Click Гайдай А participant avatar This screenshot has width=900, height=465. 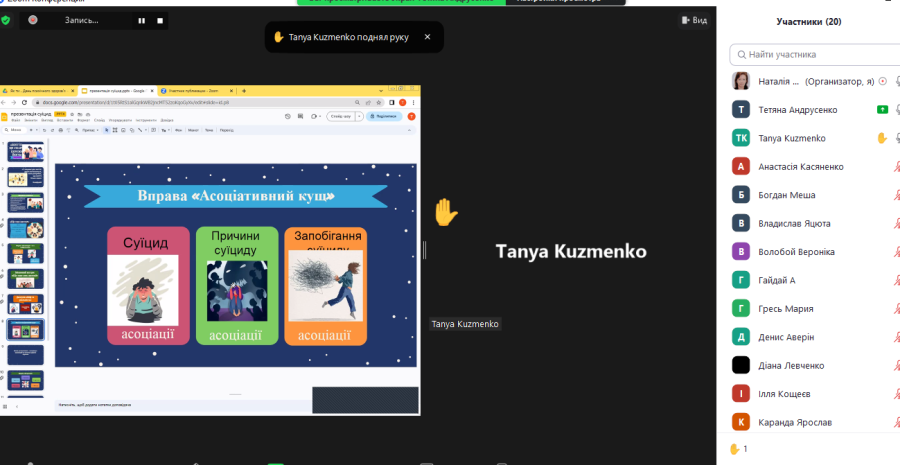741,280
